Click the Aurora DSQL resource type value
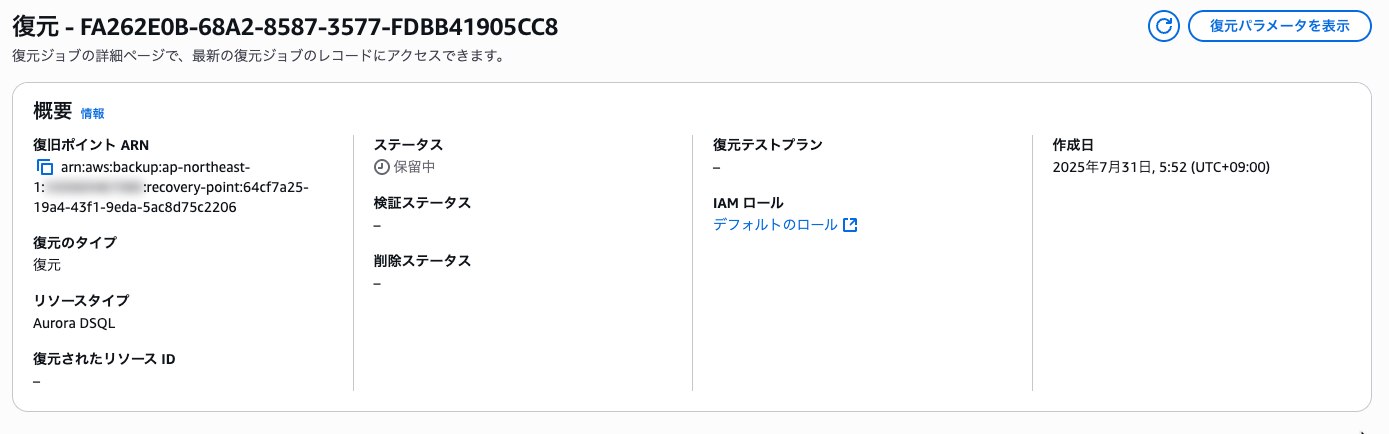 [75, 323]
